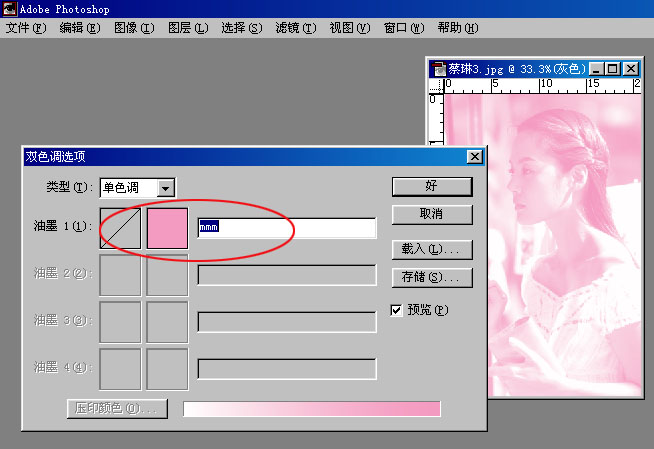Click the 油墨 1 ink name field

(287, 228)
